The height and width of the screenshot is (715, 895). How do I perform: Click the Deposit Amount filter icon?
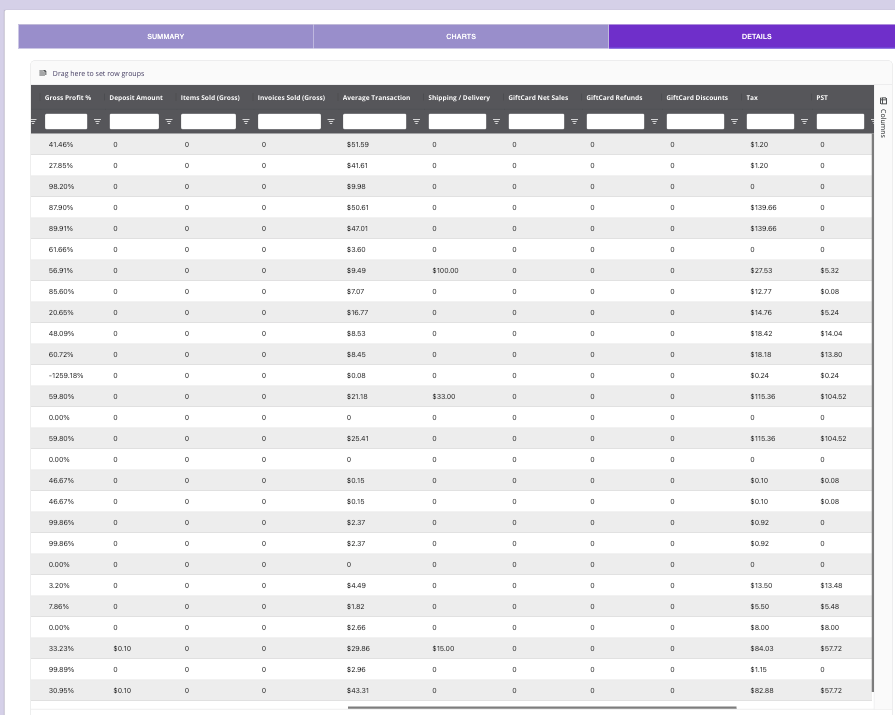pos(169,122)
